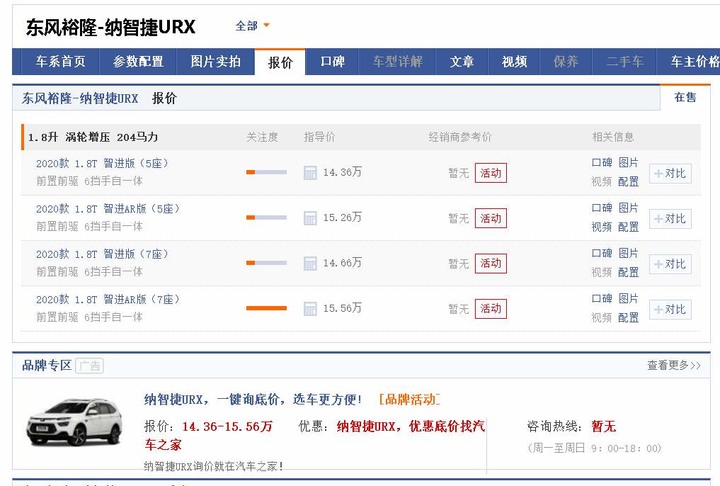Click 活动 button for 智进AR版（5座）
The height and width of the screenshot is (486, 720).
[x=491, y=218]
